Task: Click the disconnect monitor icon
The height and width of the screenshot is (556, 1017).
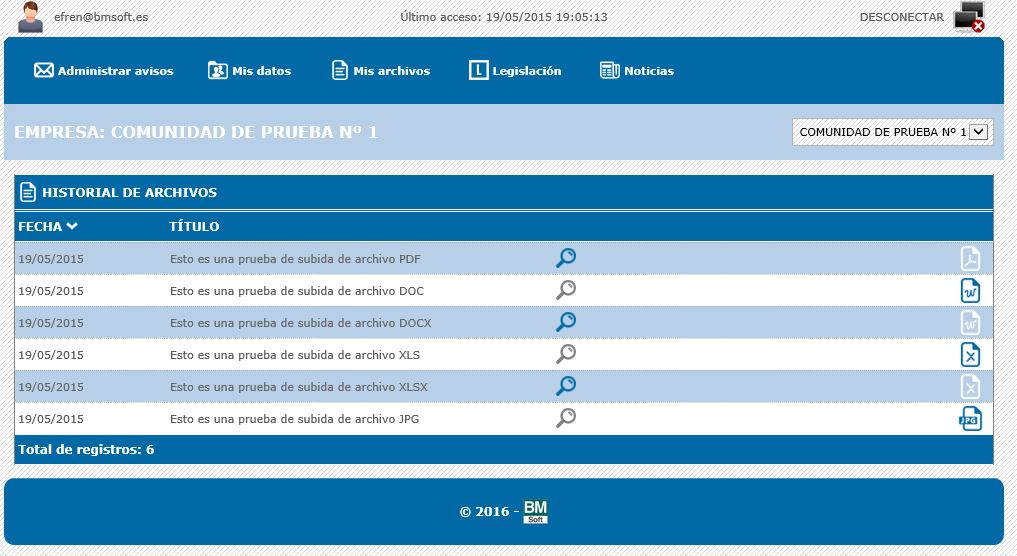Action: point(969,18)
